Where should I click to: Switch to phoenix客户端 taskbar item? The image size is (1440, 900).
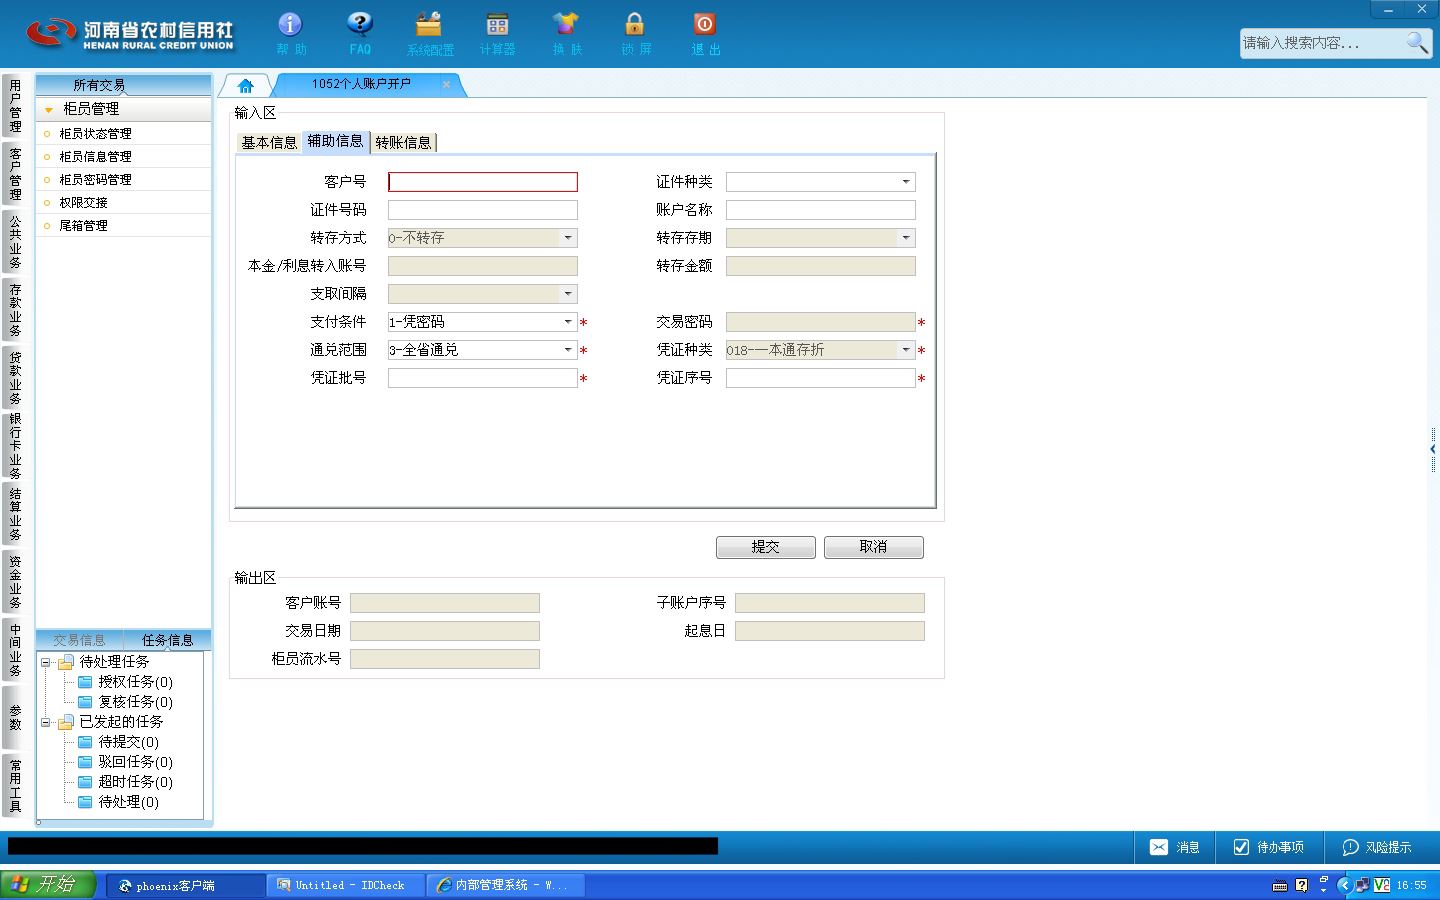tap(184, 885)
